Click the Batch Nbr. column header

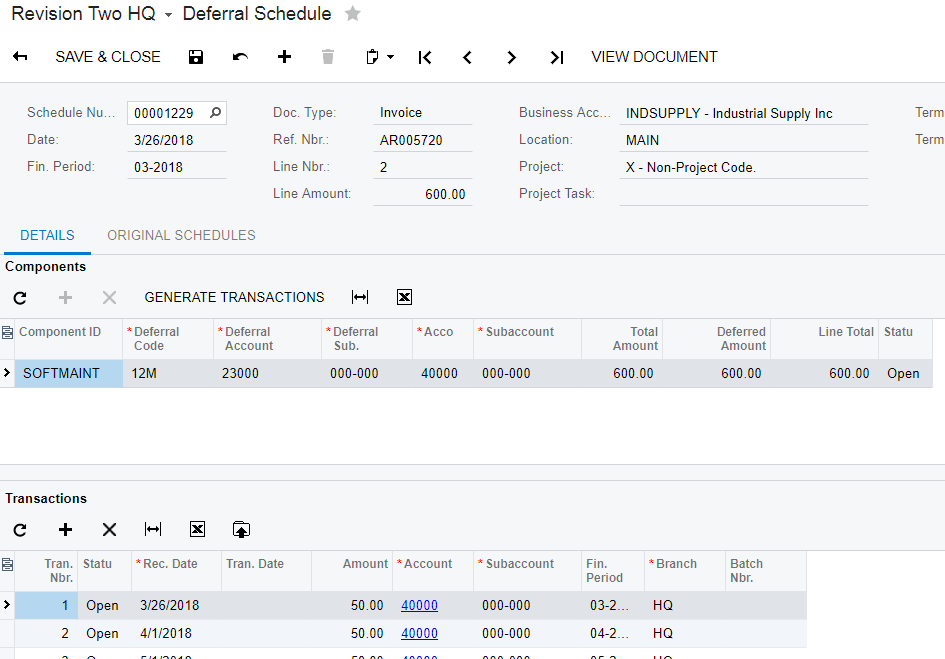[x=766, y=571]
